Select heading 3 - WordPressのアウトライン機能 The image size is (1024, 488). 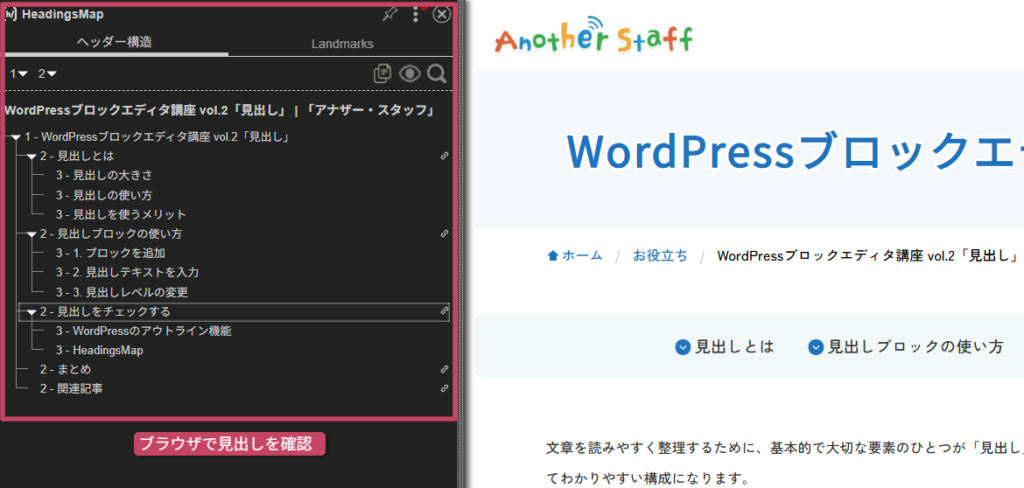coord(143,331)
